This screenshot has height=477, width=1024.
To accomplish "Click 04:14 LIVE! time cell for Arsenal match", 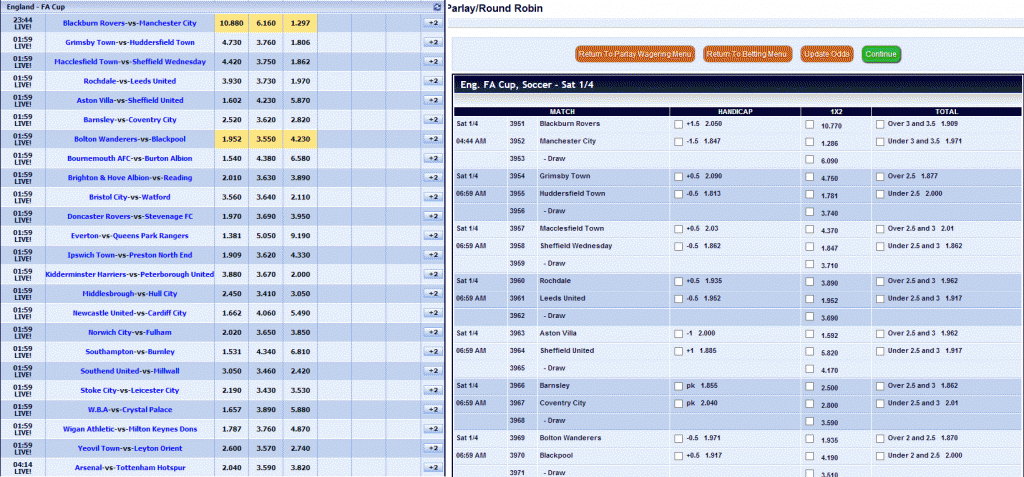I will (22, 468).
